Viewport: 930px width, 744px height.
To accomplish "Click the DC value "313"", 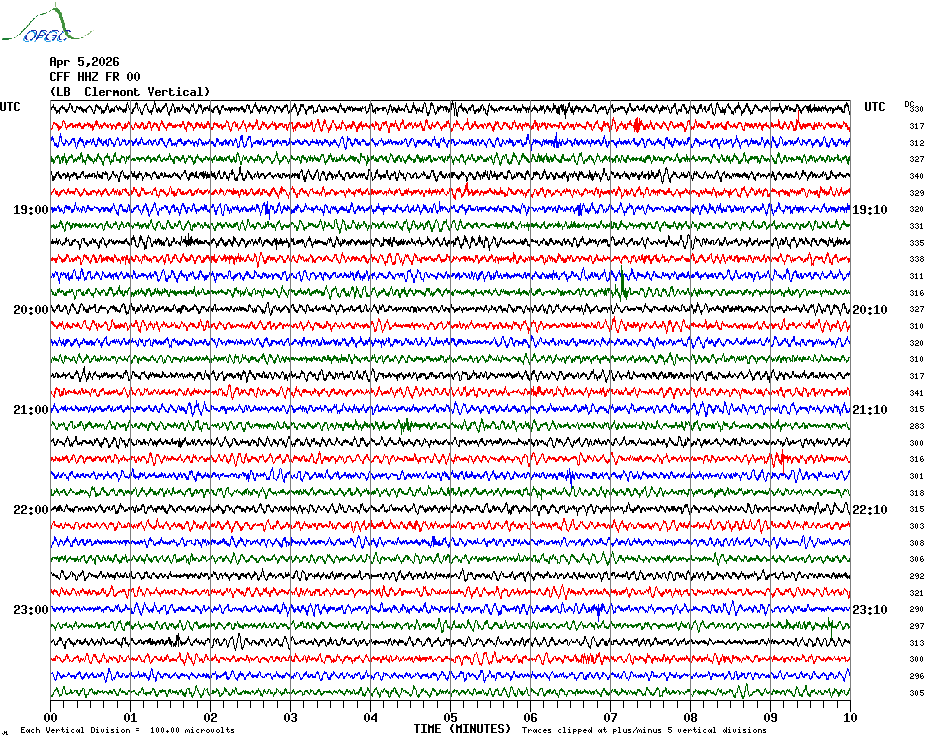I will click(917, 643).
